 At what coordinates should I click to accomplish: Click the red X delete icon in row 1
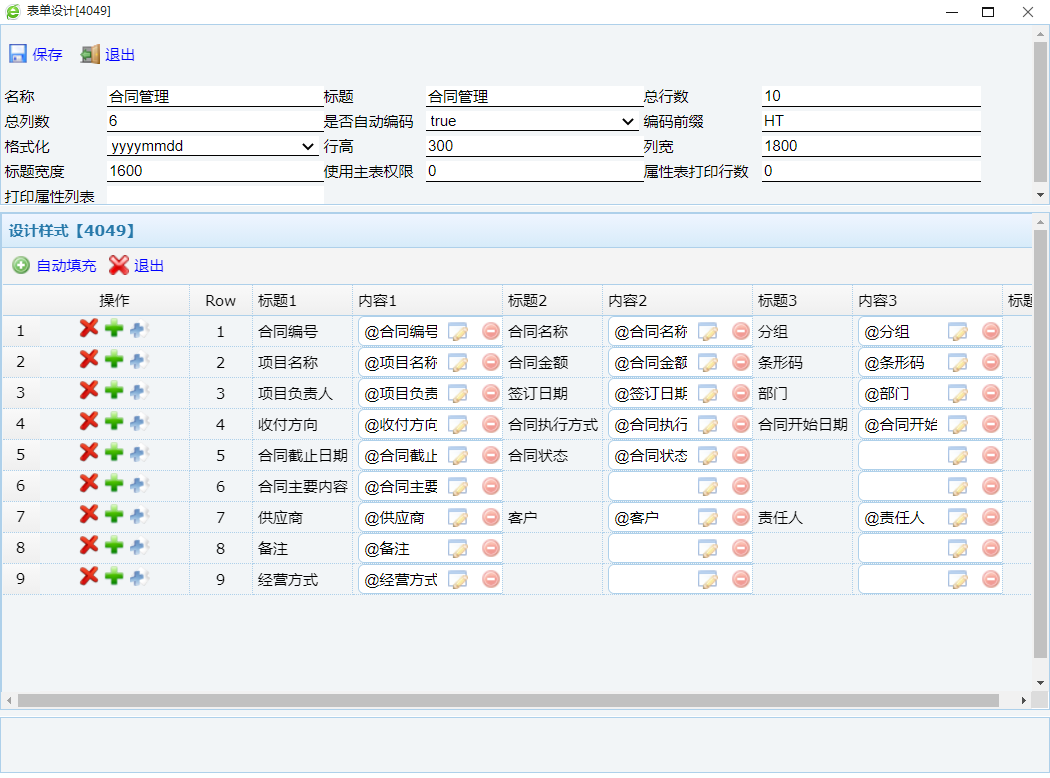89,329
